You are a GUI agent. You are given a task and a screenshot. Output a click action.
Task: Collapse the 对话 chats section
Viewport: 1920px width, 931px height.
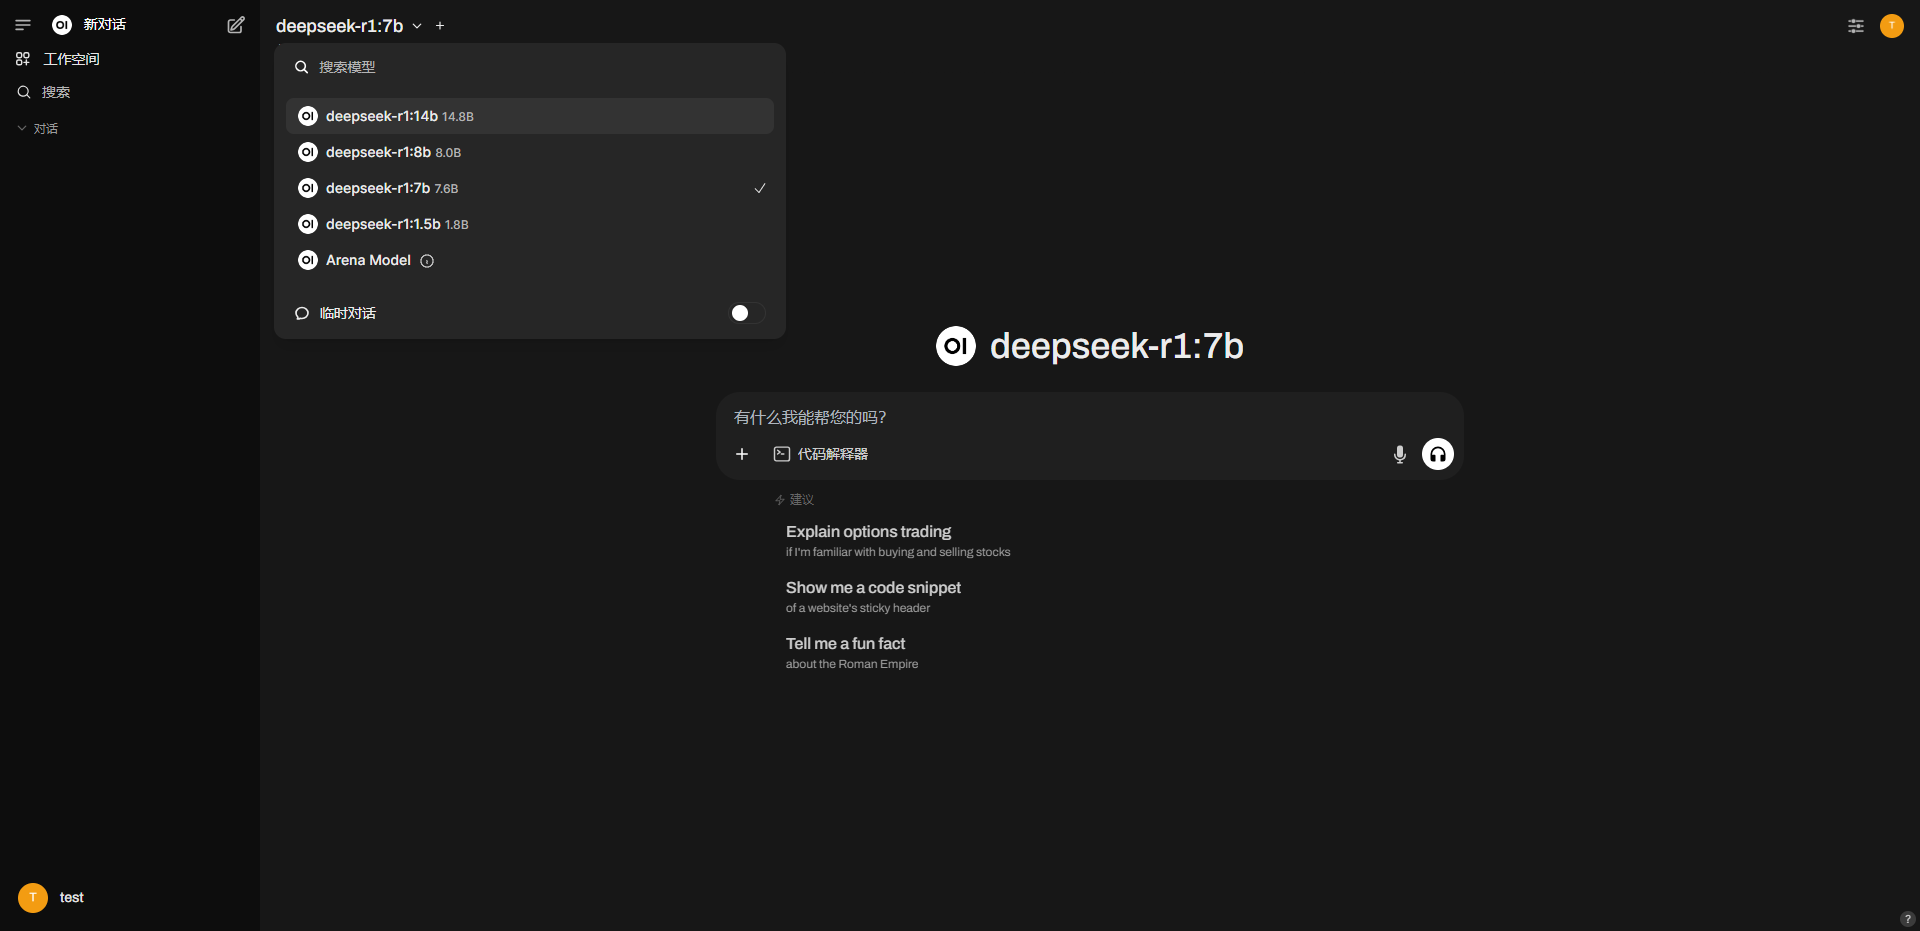tap(38, 129)
